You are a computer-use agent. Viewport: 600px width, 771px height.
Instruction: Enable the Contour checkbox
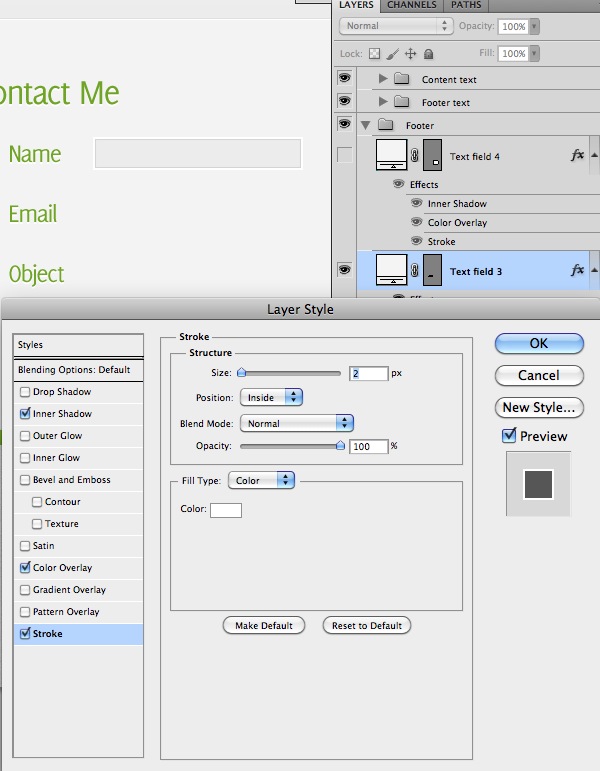(37, 502)
